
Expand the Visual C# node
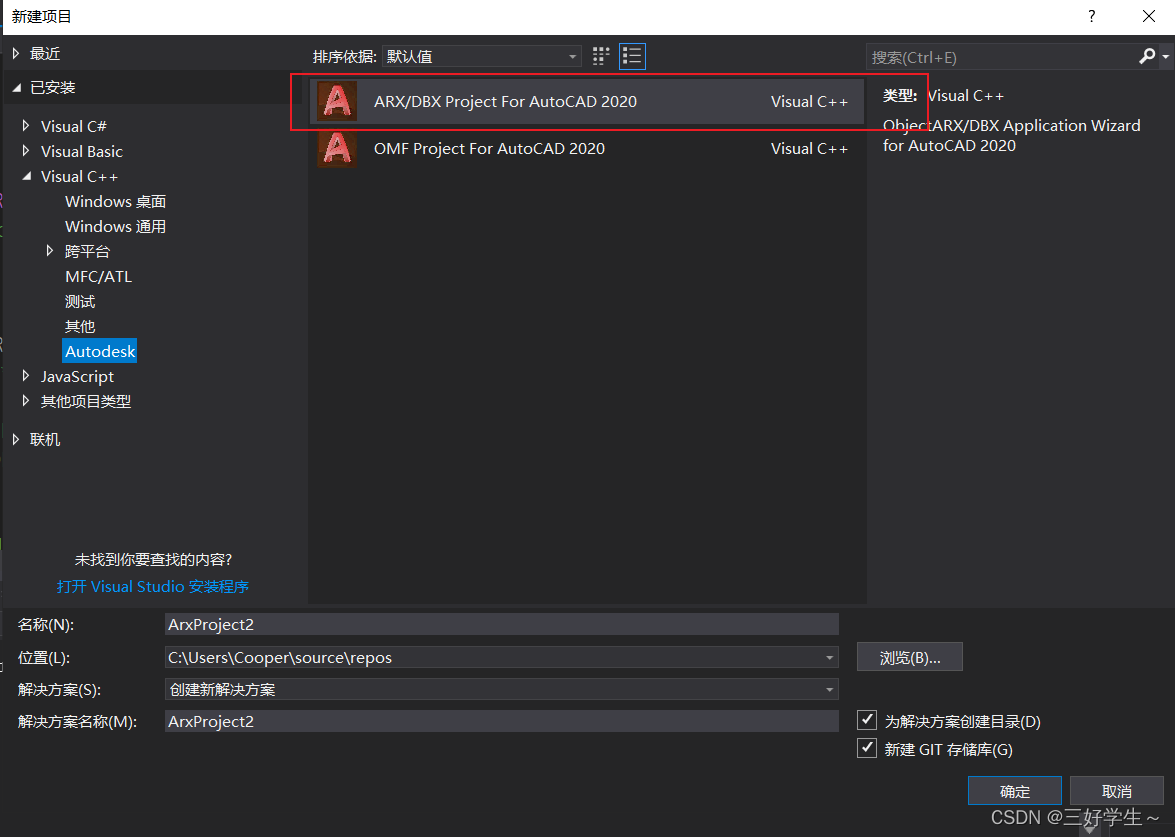pos(25,124)
